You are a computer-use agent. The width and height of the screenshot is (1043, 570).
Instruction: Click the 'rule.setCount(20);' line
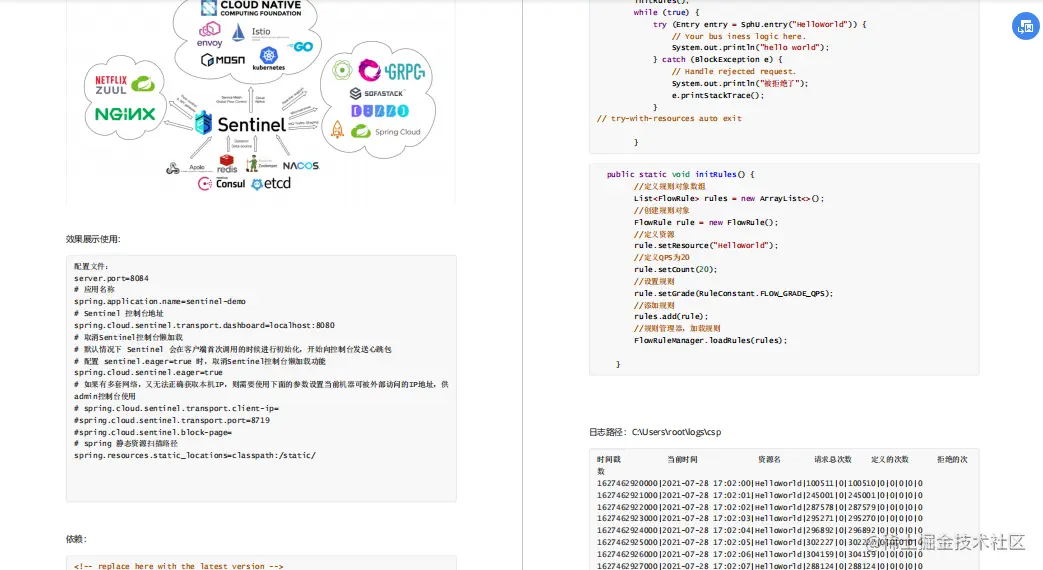(675, 269)
